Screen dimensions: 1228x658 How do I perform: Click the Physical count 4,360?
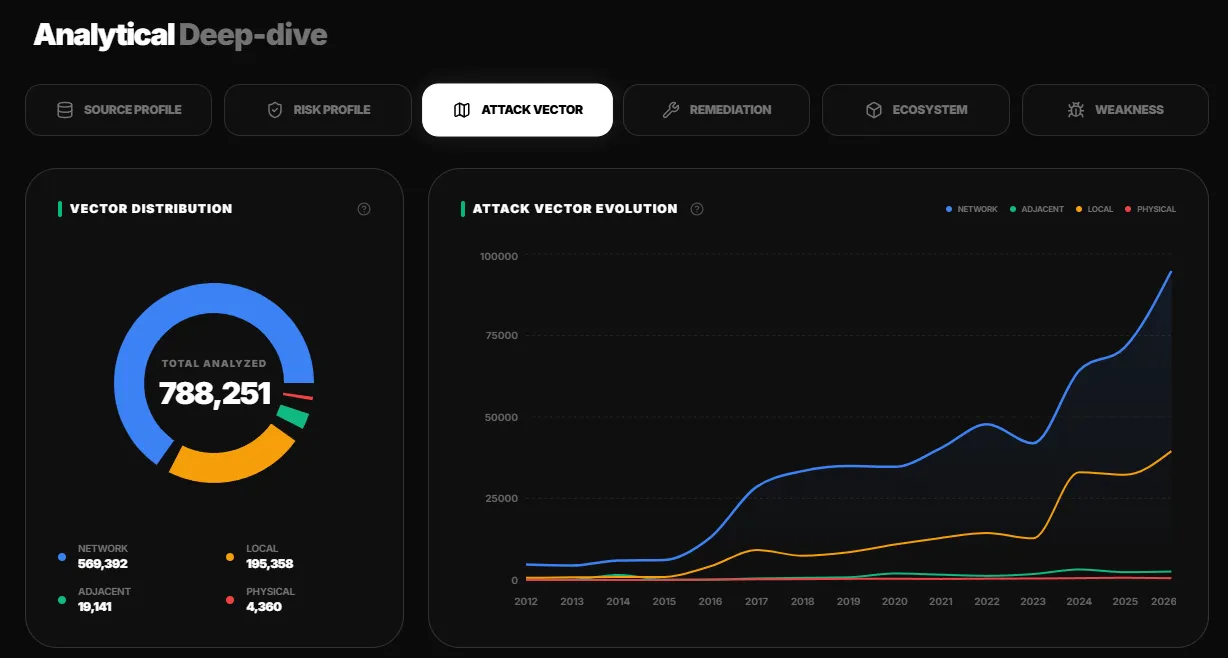tap(264, 607)
